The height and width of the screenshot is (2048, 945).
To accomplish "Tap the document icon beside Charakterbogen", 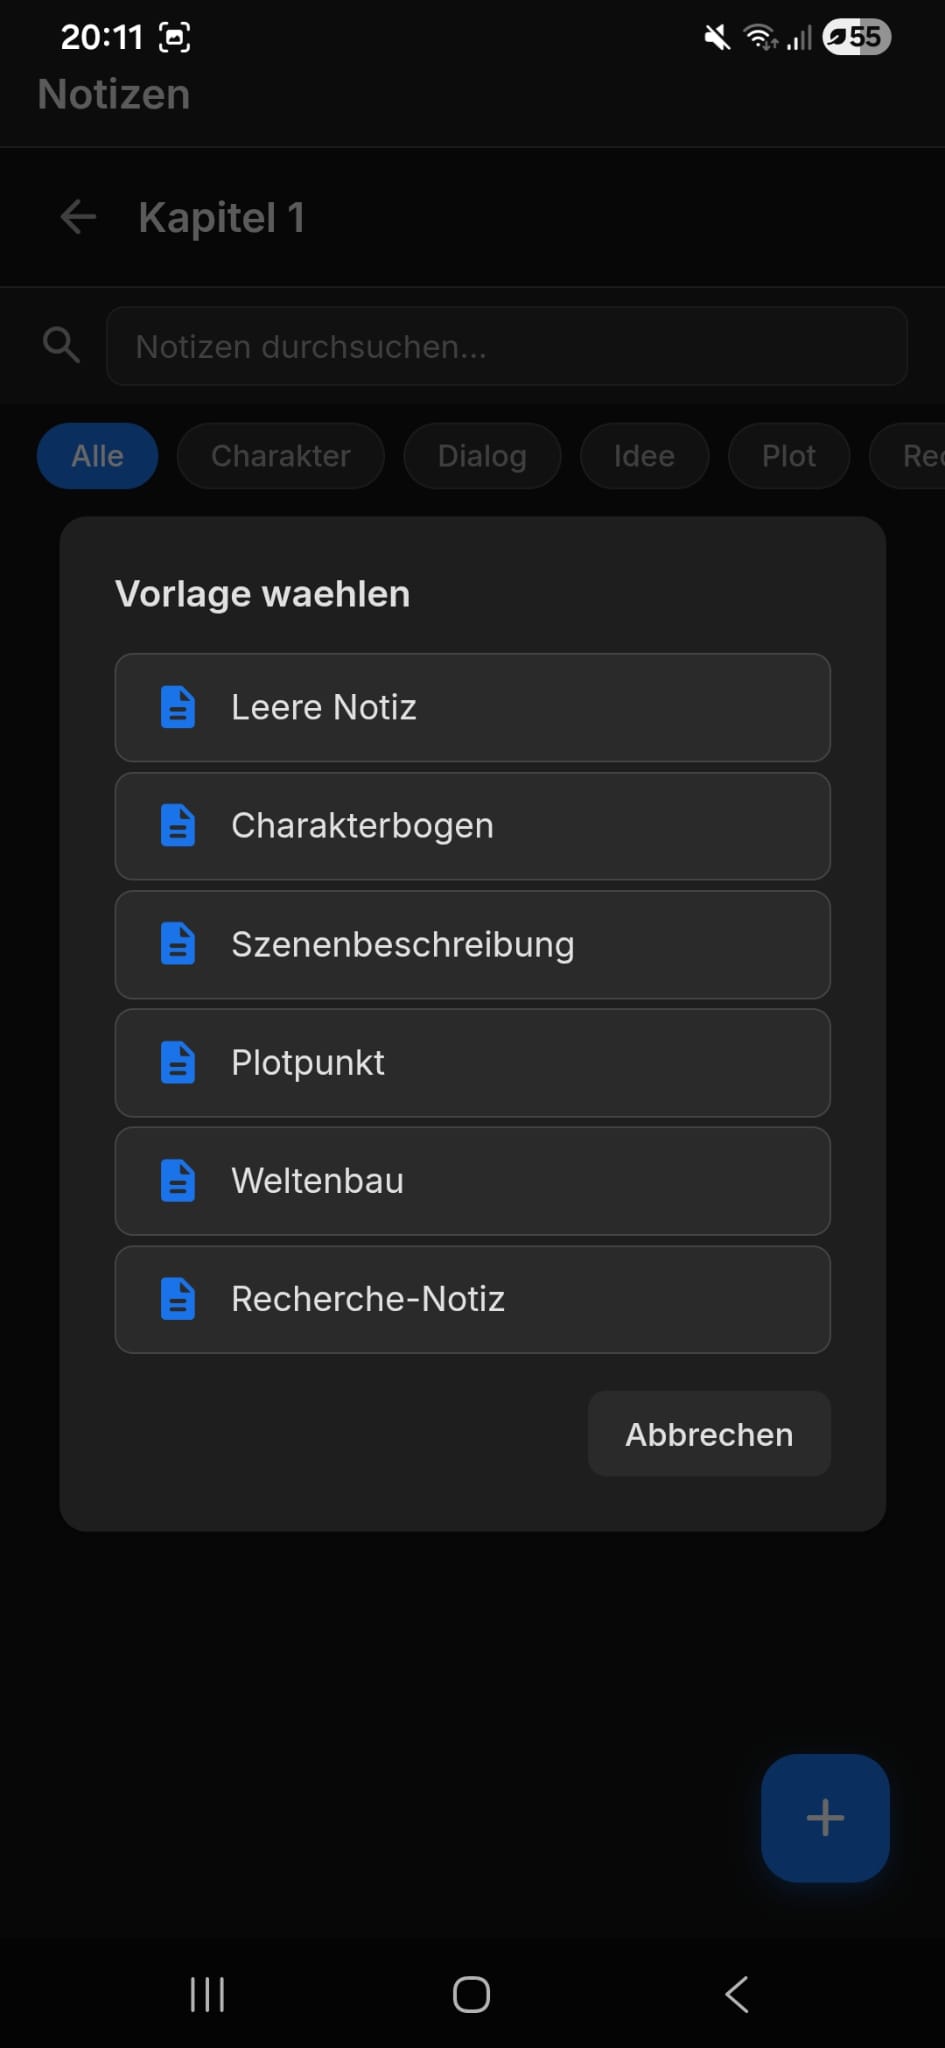I will 178,826.
